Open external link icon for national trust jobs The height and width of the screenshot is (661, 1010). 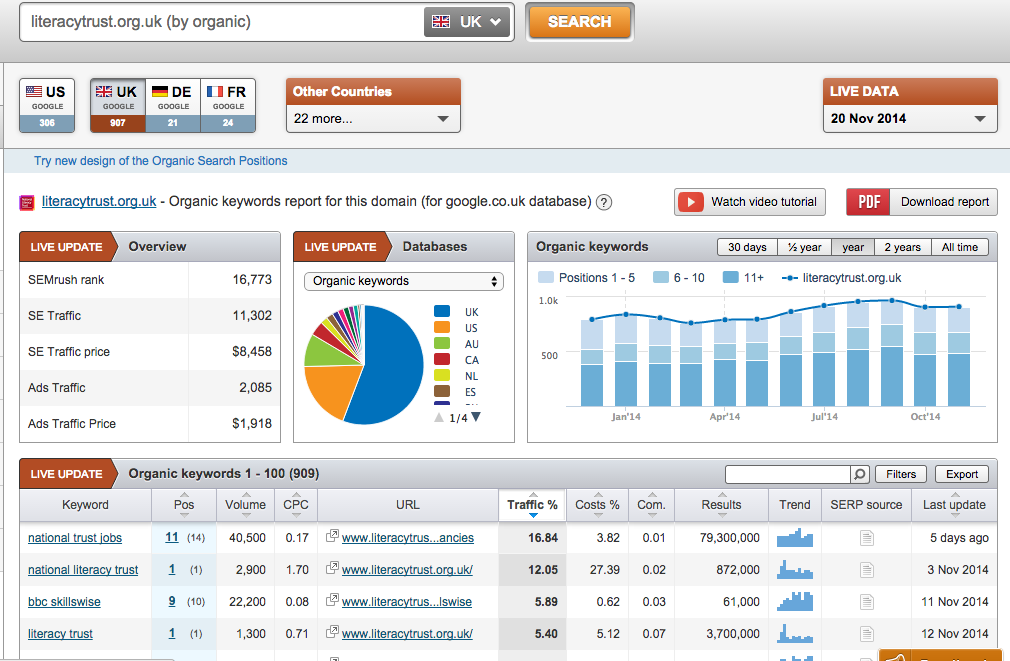[332, 535]
